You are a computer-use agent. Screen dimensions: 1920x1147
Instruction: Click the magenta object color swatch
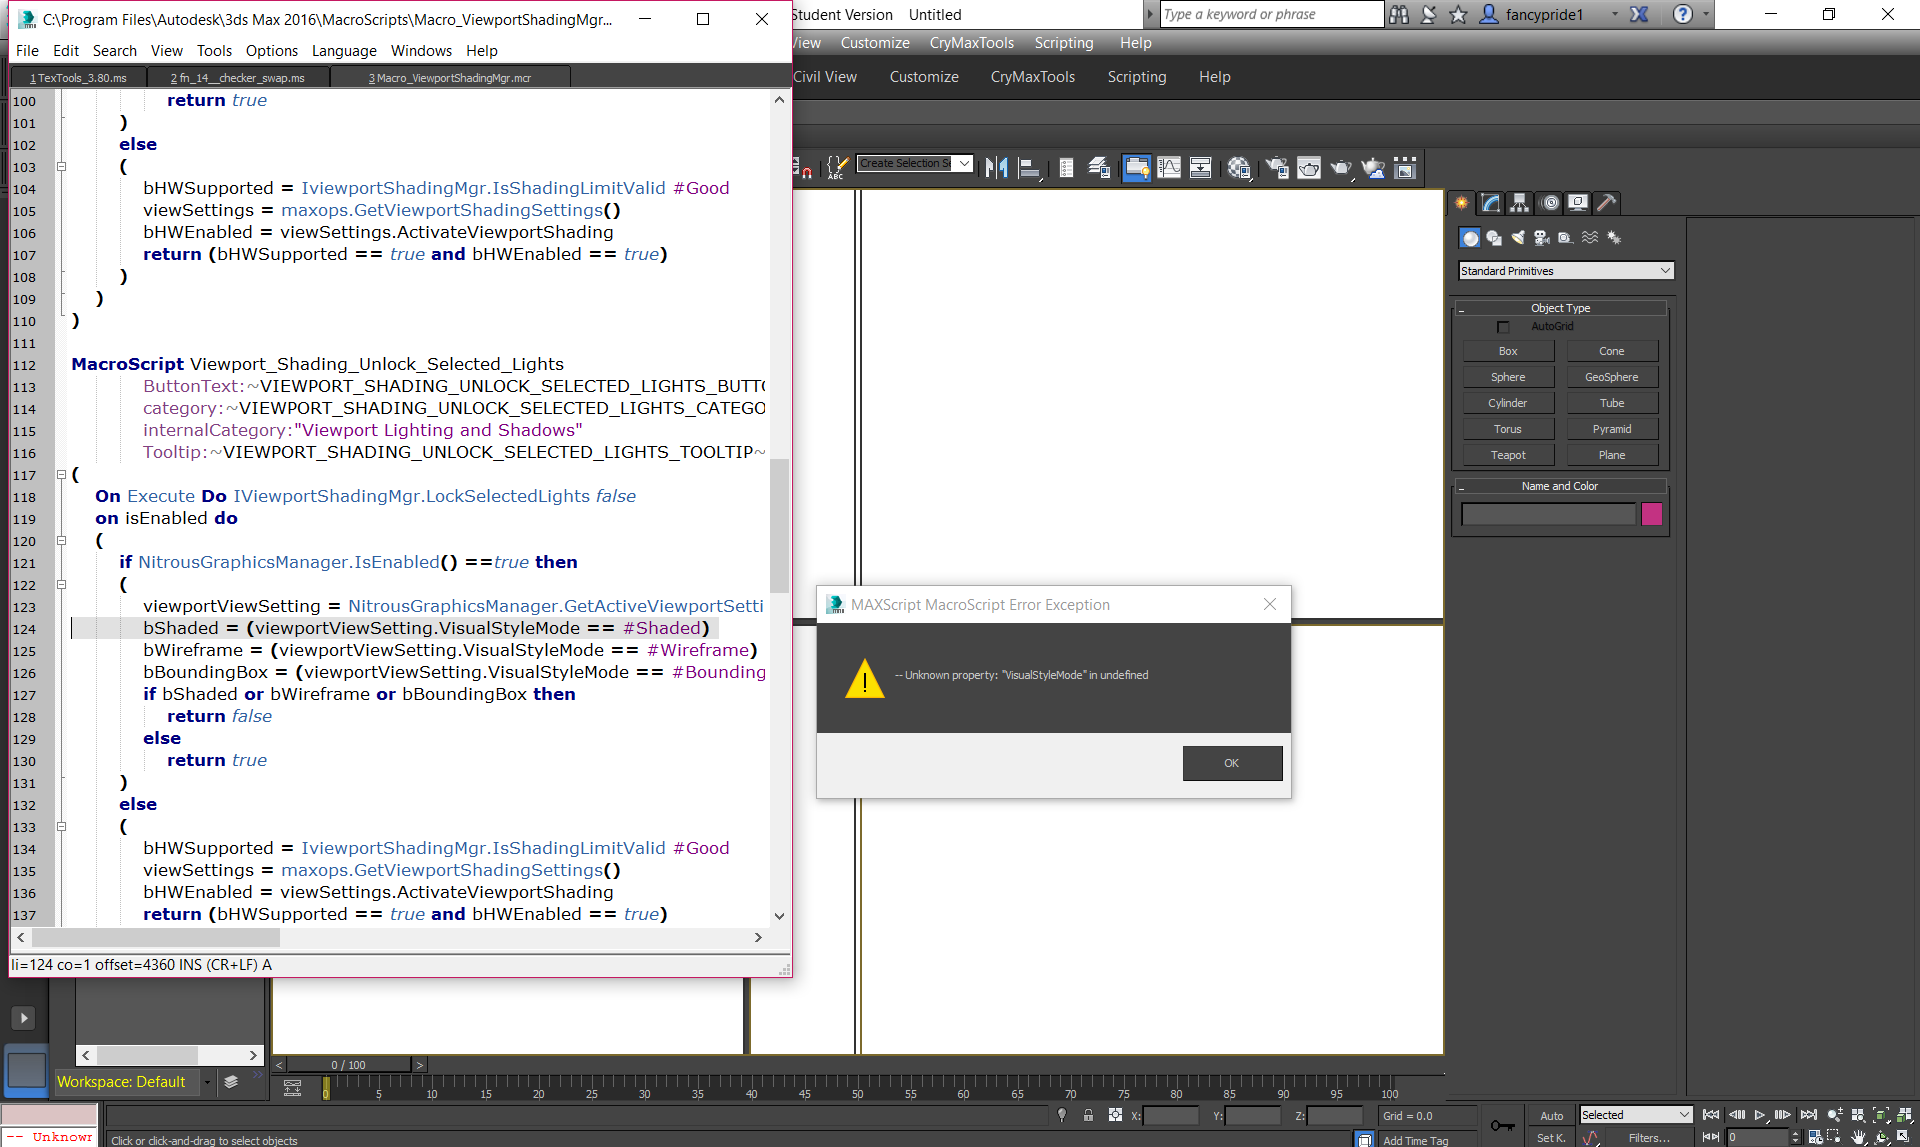point(1652,514)
